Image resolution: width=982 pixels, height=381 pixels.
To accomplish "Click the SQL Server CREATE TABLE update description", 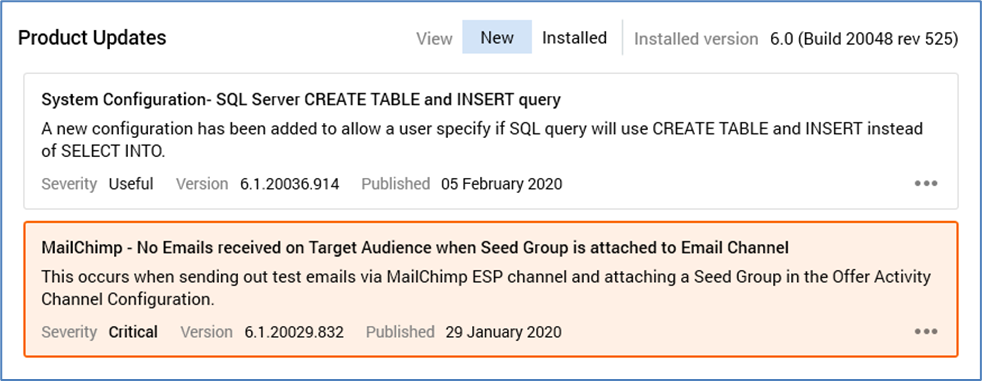I will click(x=482, y=140).
